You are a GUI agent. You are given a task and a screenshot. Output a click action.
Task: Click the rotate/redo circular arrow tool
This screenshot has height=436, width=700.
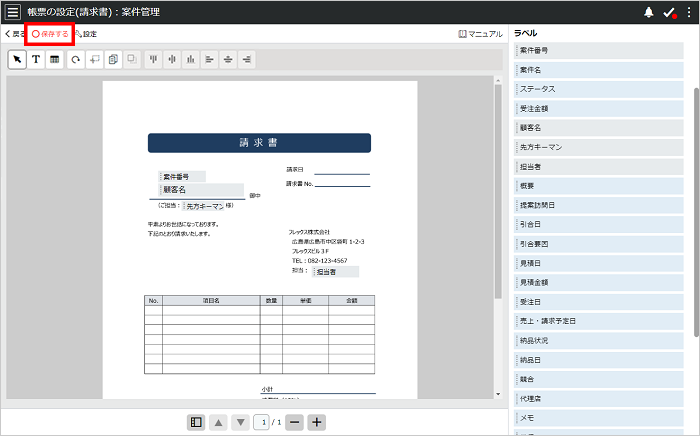[x=75, y=59]
